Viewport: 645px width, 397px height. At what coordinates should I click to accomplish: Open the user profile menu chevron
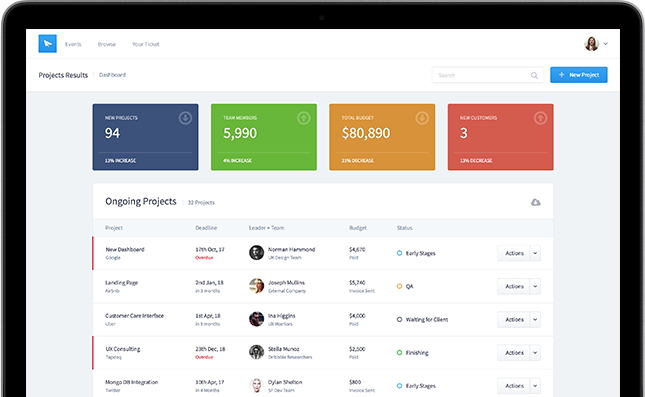(606, 44)
